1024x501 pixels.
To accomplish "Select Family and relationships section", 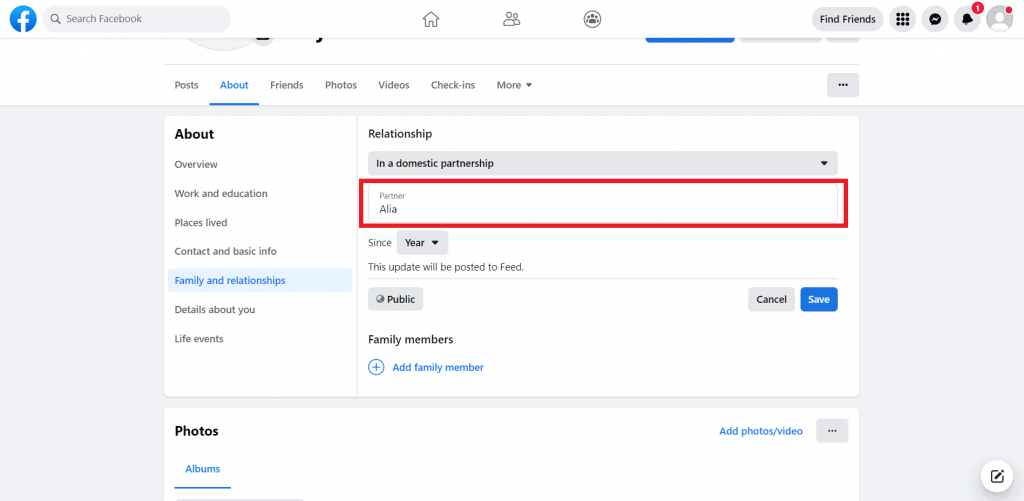I will pyautogui.click(x=260, y=280).
